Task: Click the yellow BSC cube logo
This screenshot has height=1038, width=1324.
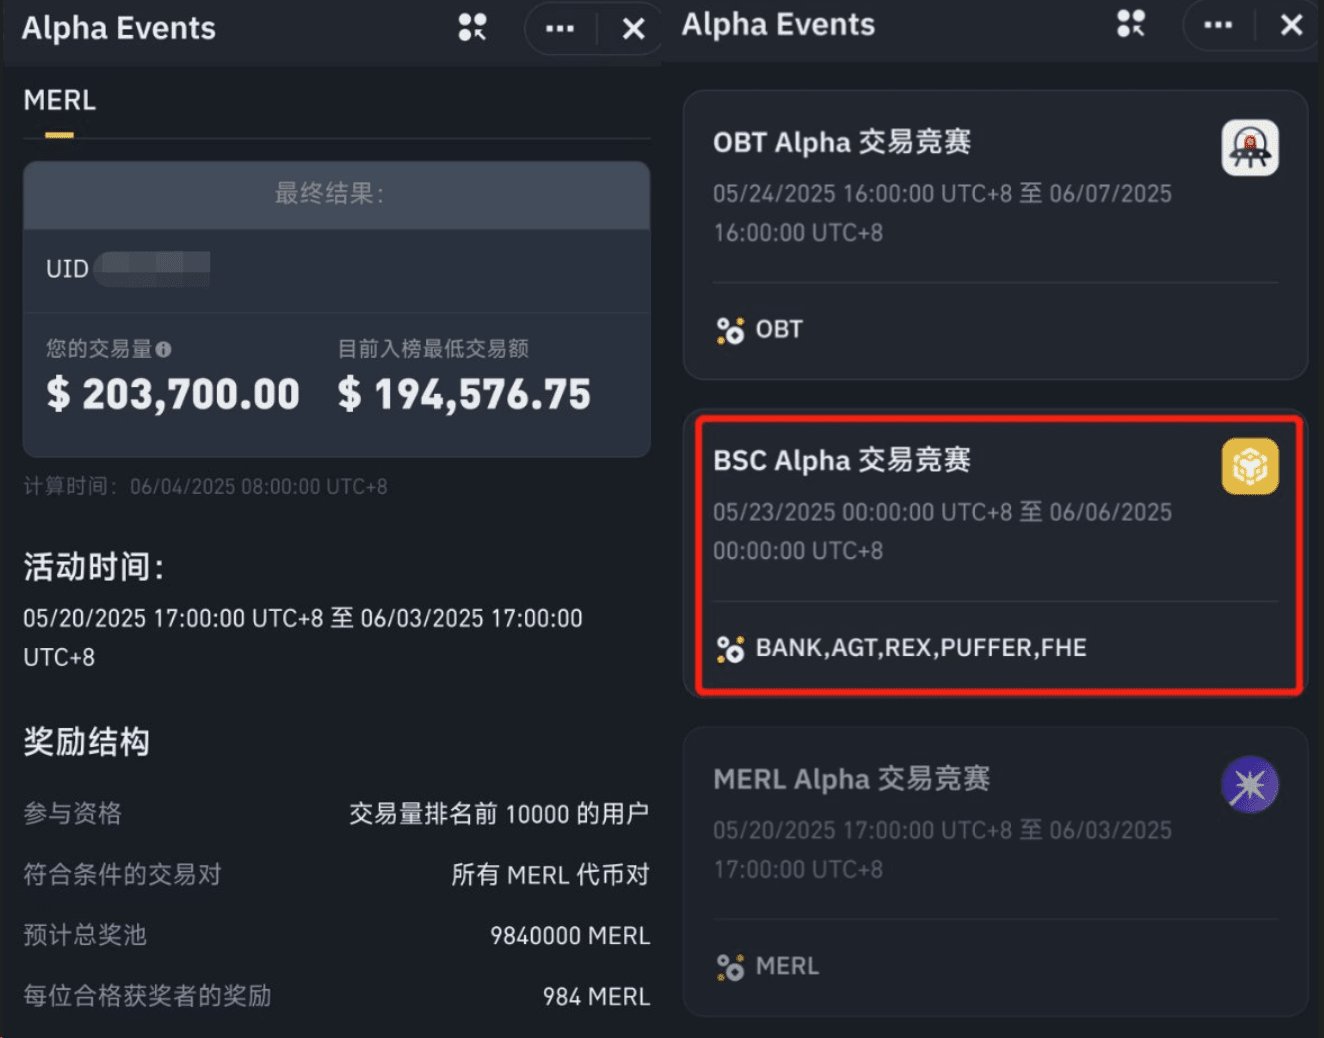Action: point(1250,466)
